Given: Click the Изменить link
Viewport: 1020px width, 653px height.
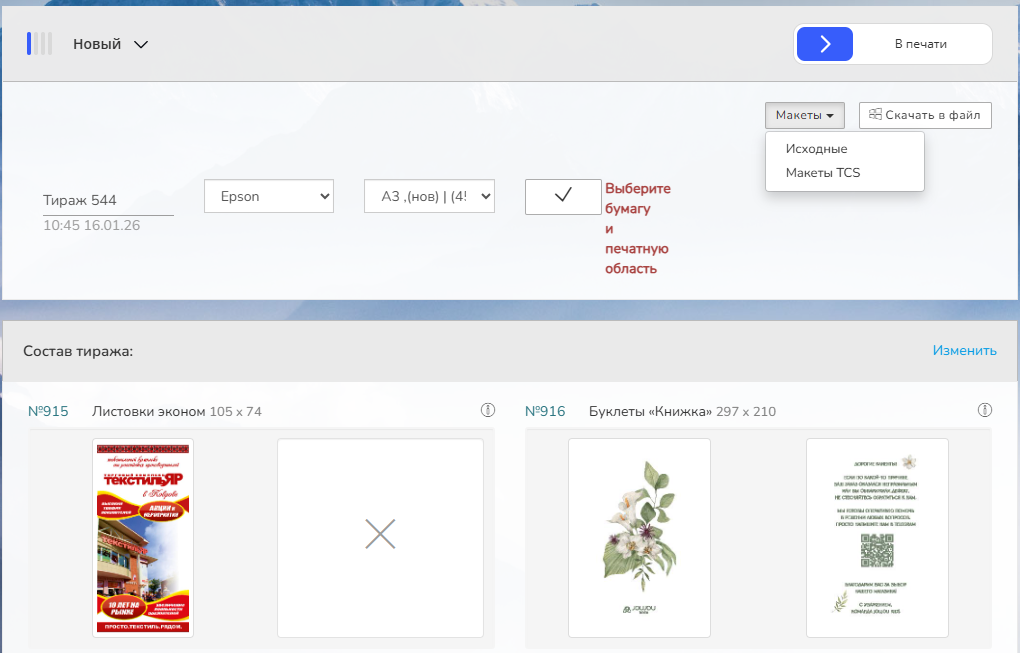Looking at the screenshot, I should [964, 350].
